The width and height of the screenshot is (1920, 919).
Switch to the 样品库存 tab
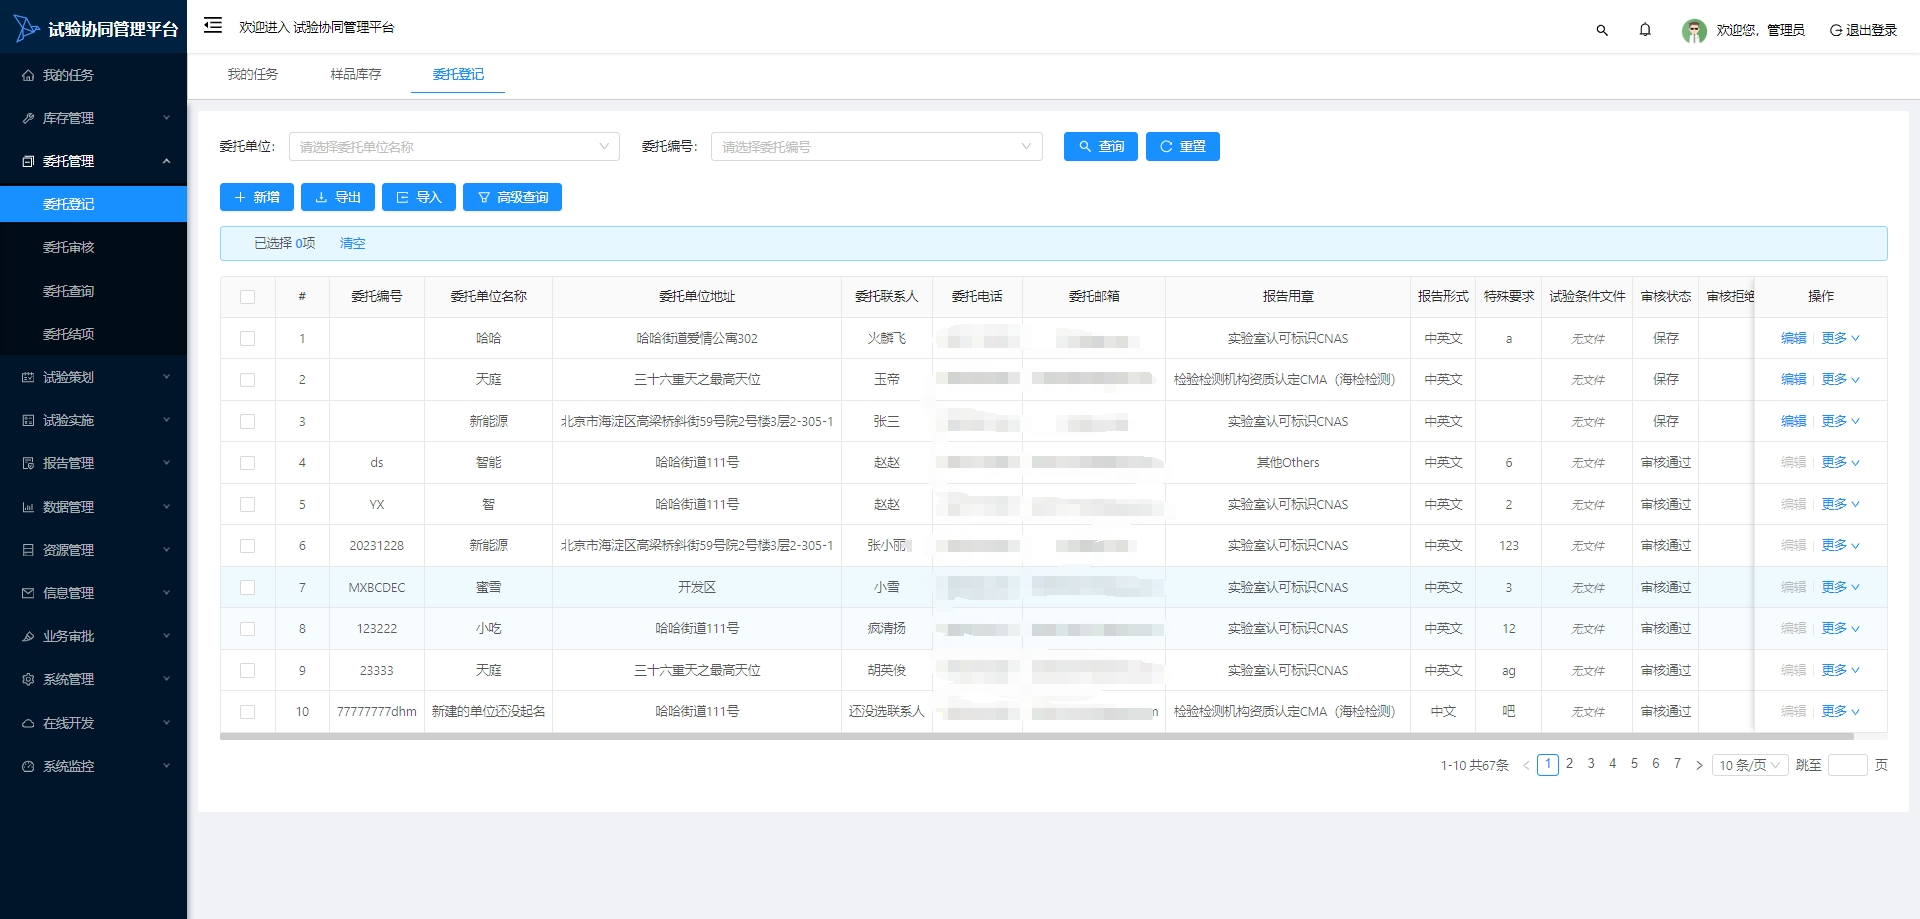[x=356, y=74]
